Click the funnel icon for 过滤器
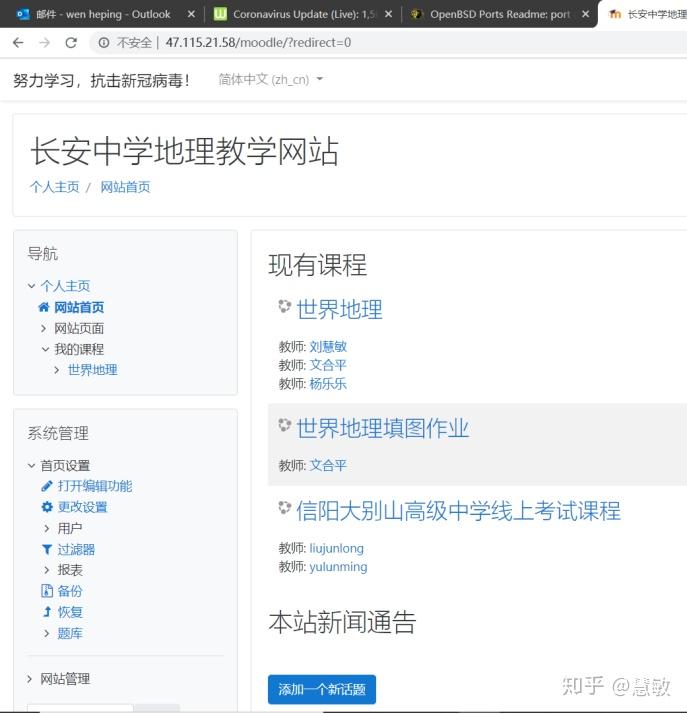Image resolution: width=687 pixels, height=714 pixels. coord(47,550)
